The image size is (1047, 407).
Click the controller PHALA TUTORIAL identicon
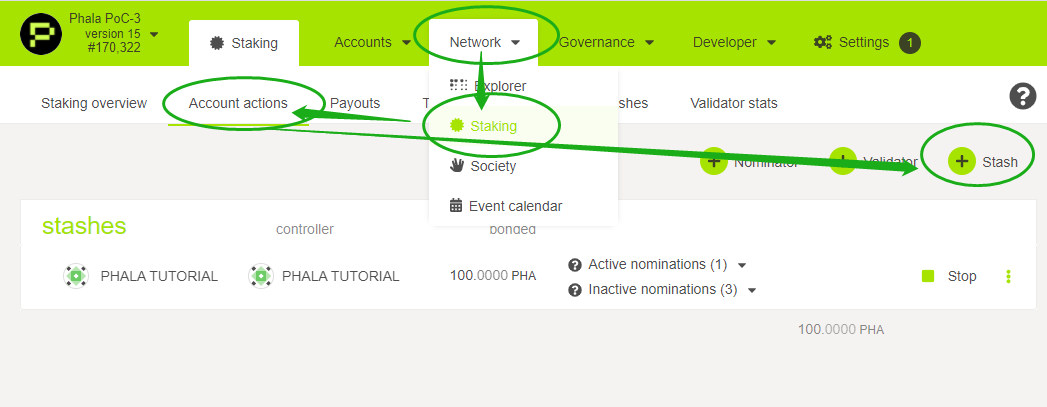tap(260, 276)
